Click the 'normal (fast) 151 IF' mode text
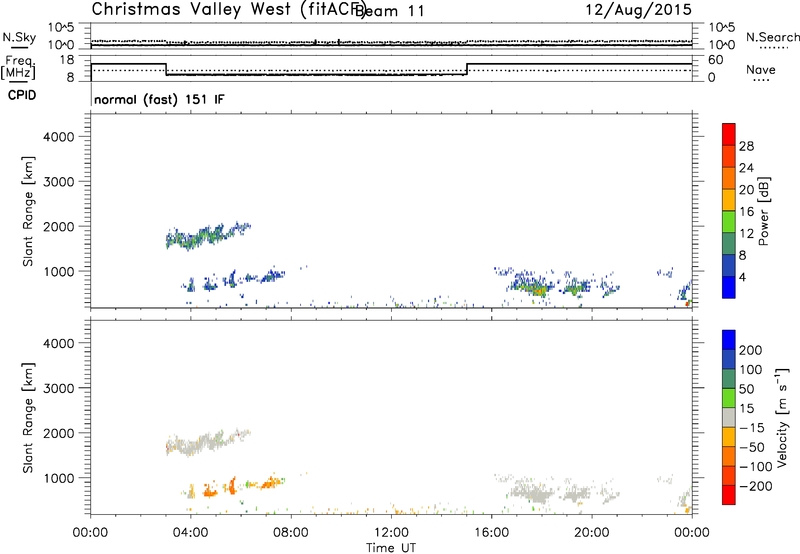 pos(159,99)
